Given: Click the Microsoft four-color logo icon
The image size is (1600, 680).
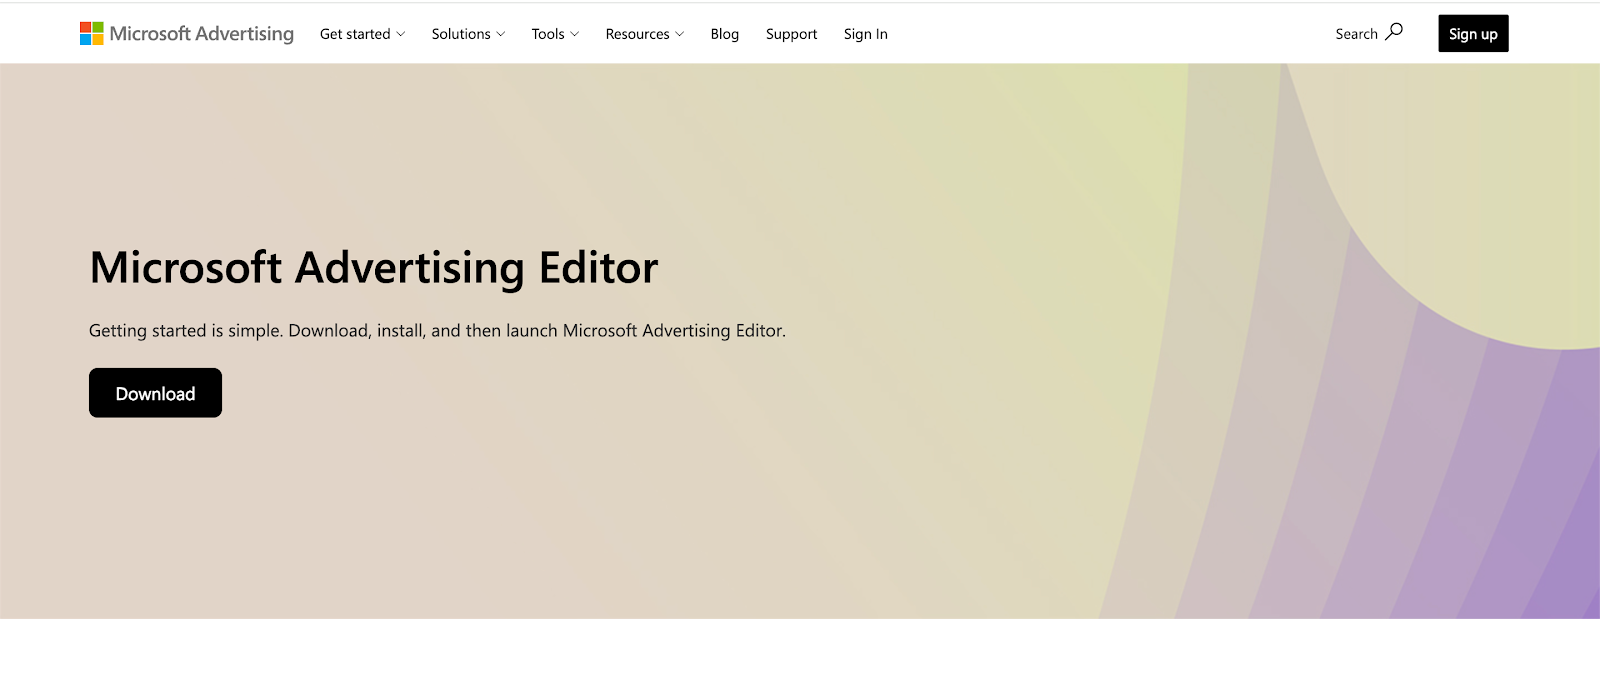Looking at the screenshot, I should coord(92,34).
